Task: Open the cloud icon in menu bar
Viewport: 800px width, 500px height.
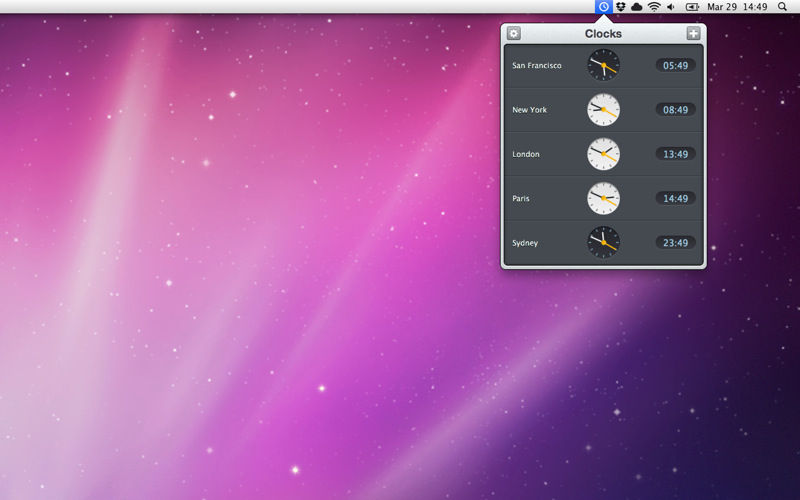Action: tap(637, 7)
